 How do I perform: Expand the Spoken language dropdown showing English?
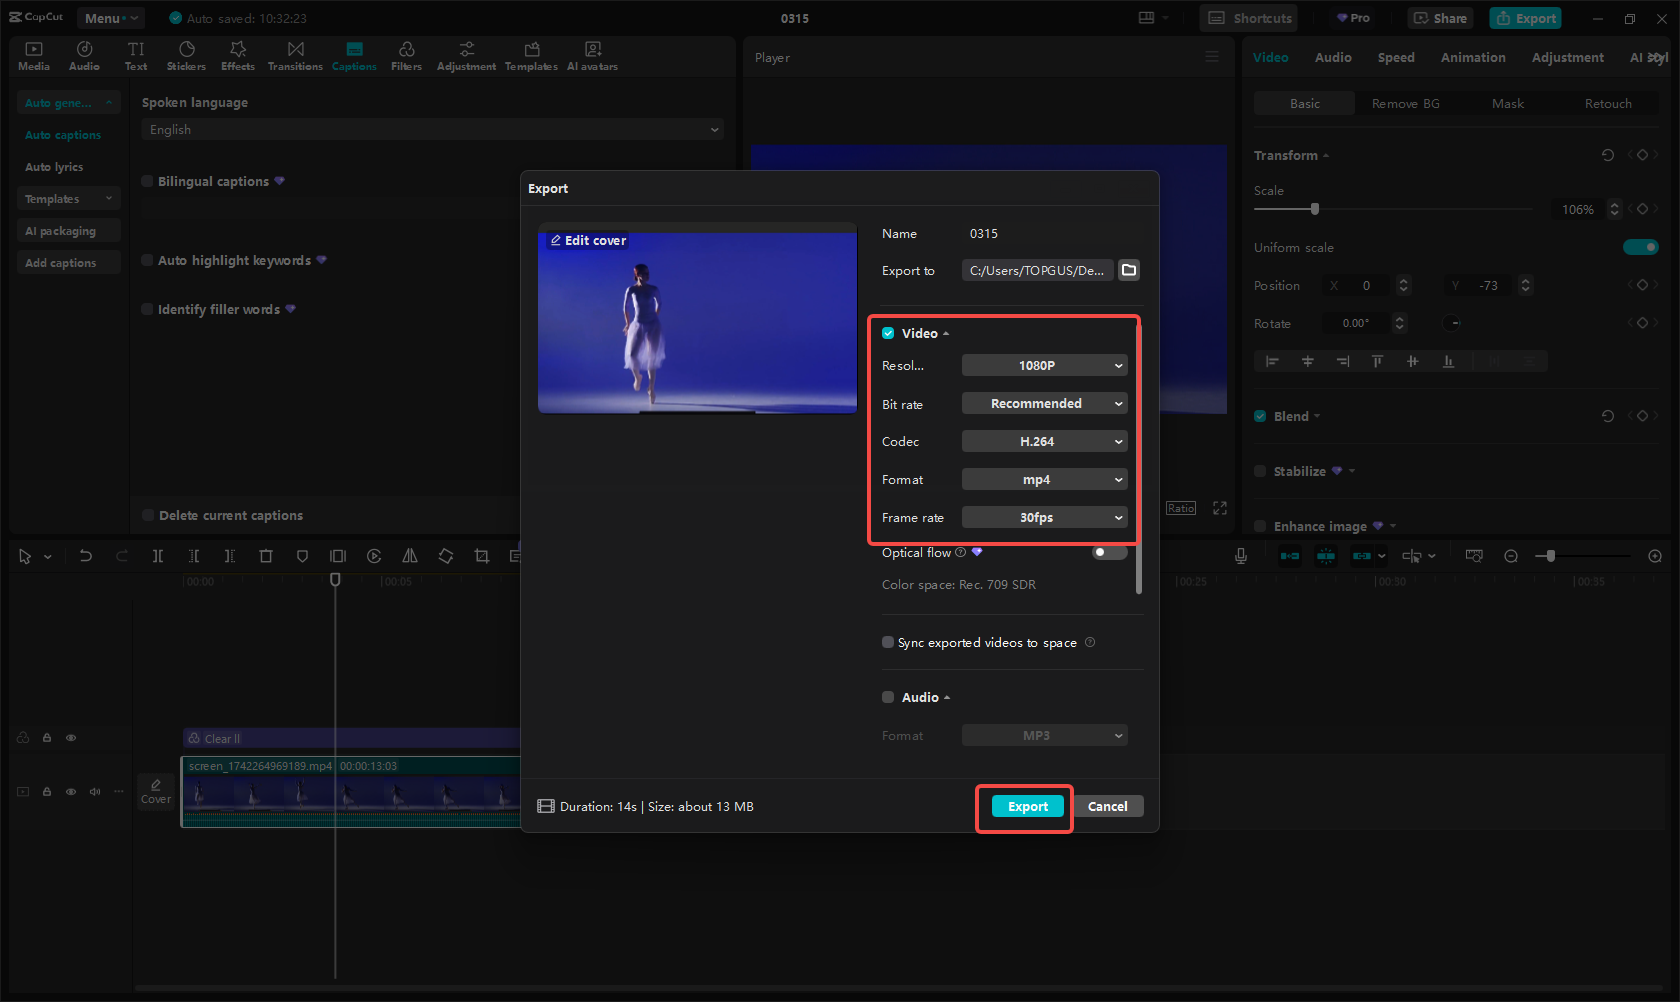(x=432, y=129)
